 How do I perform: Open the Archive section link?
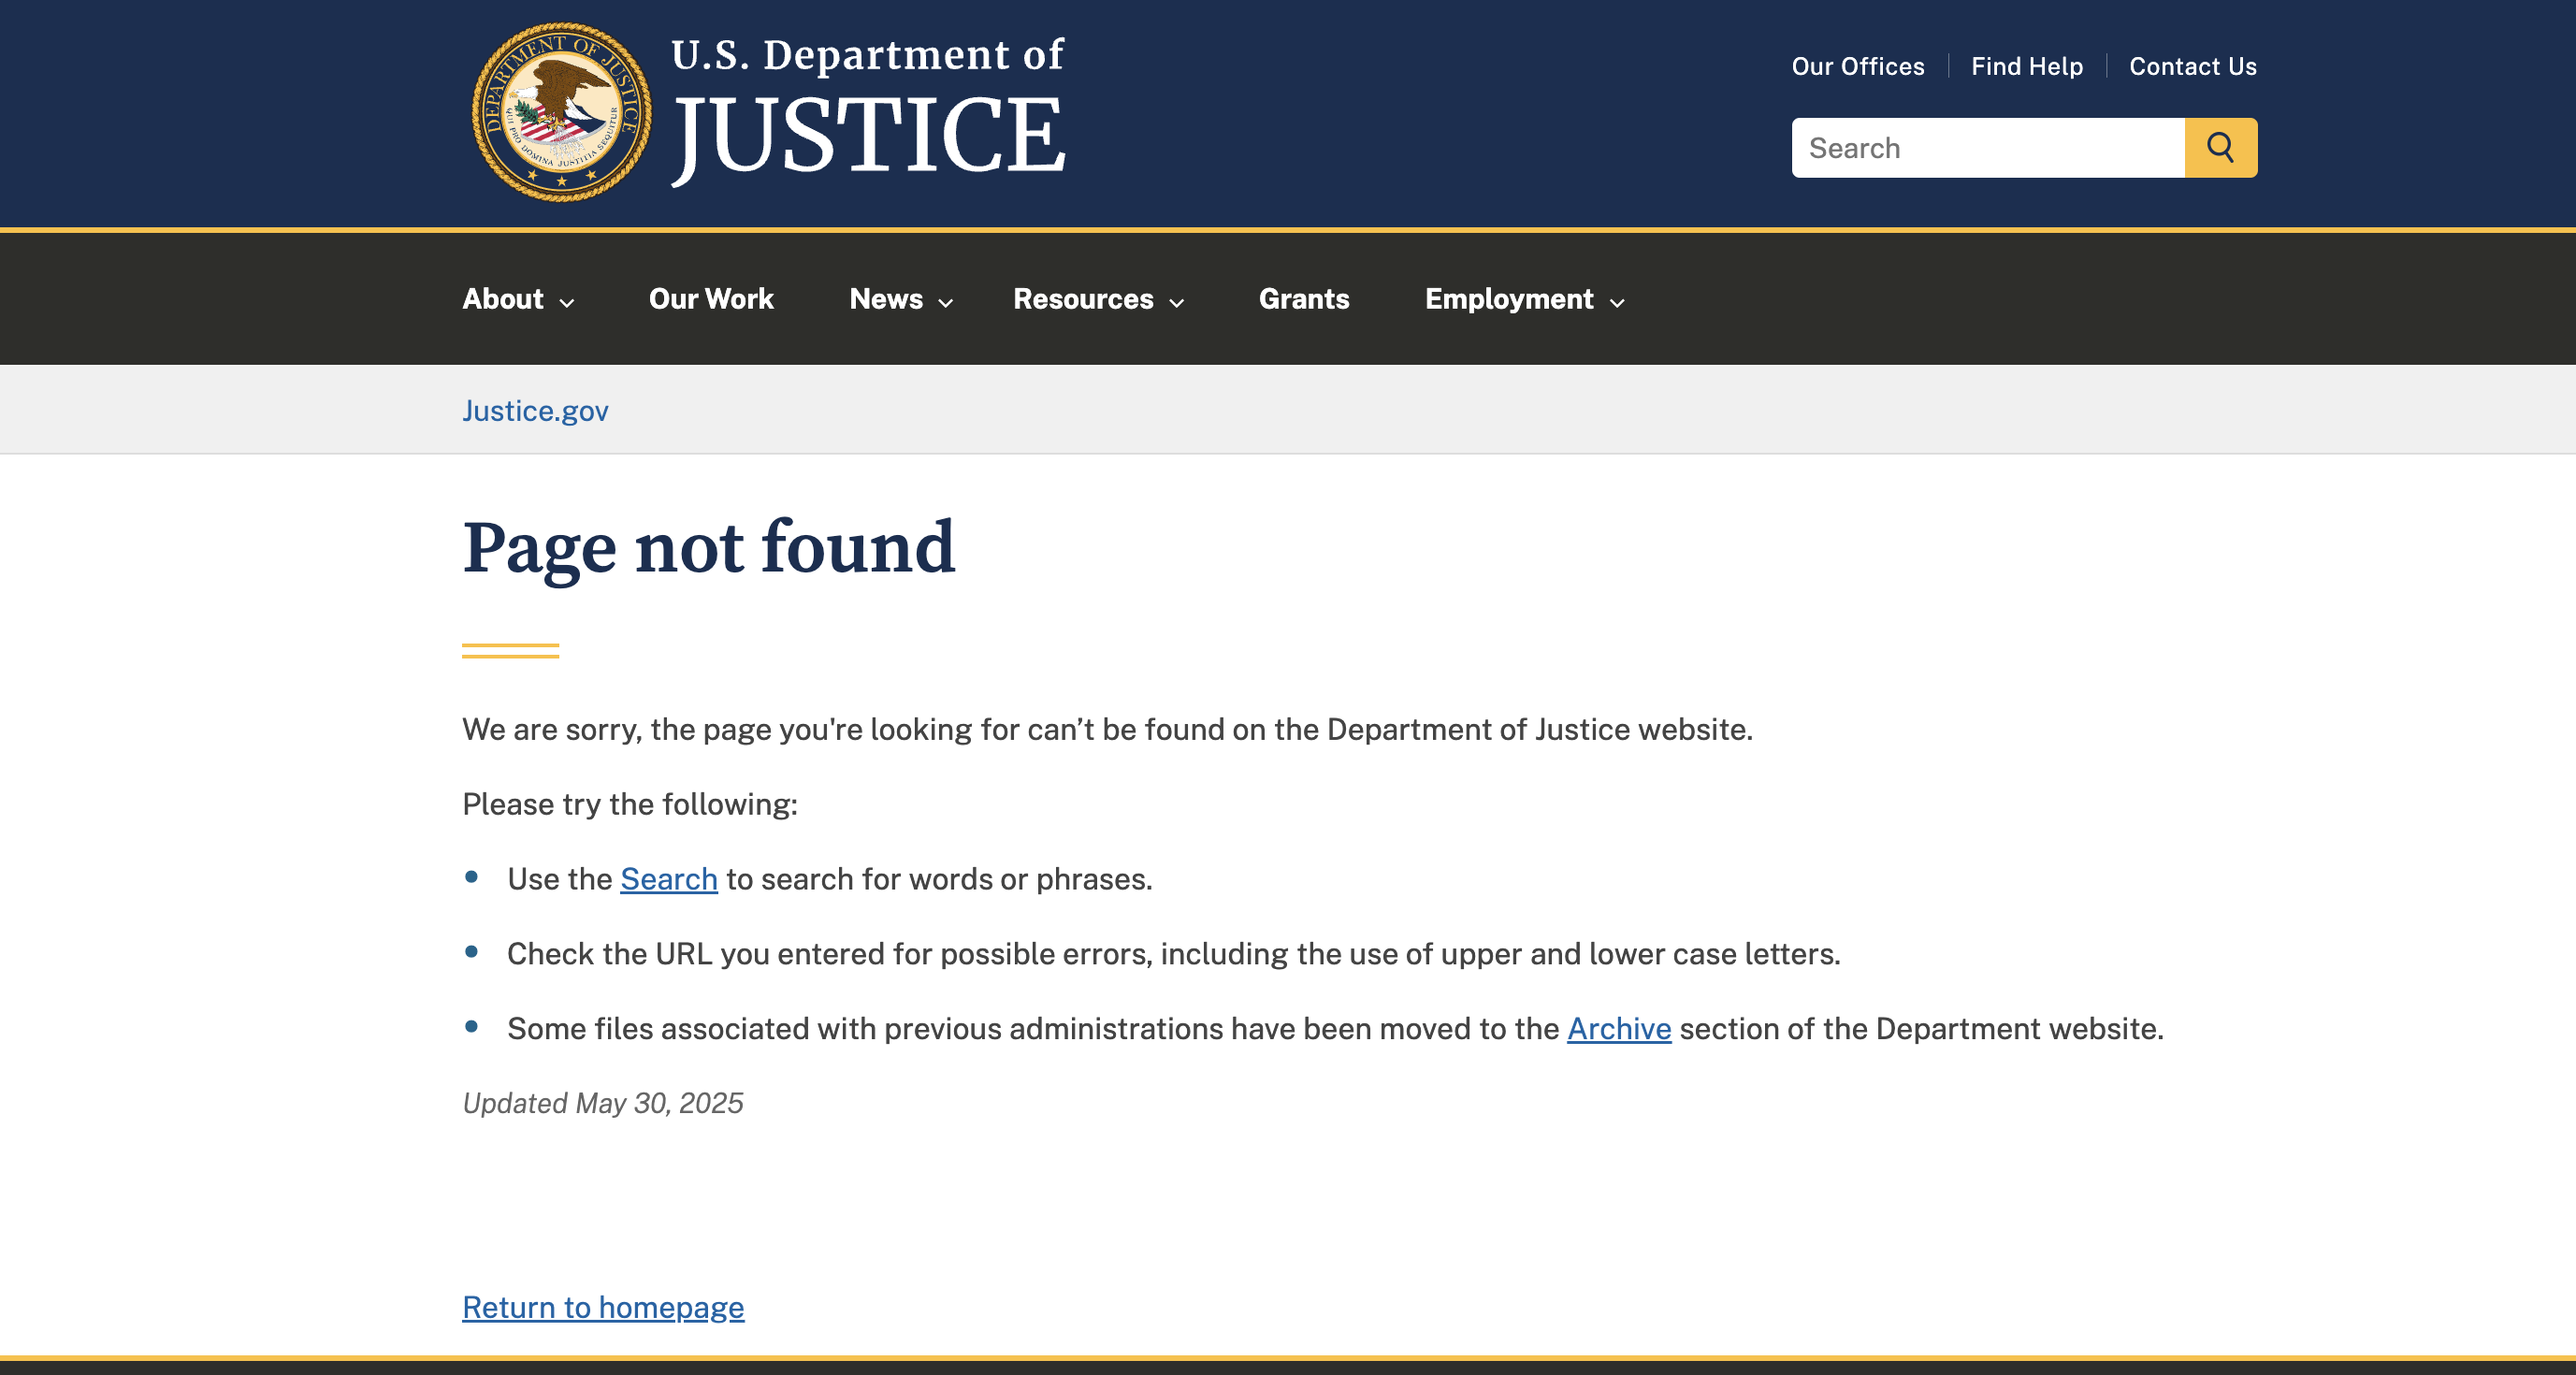[1618, 1028]
